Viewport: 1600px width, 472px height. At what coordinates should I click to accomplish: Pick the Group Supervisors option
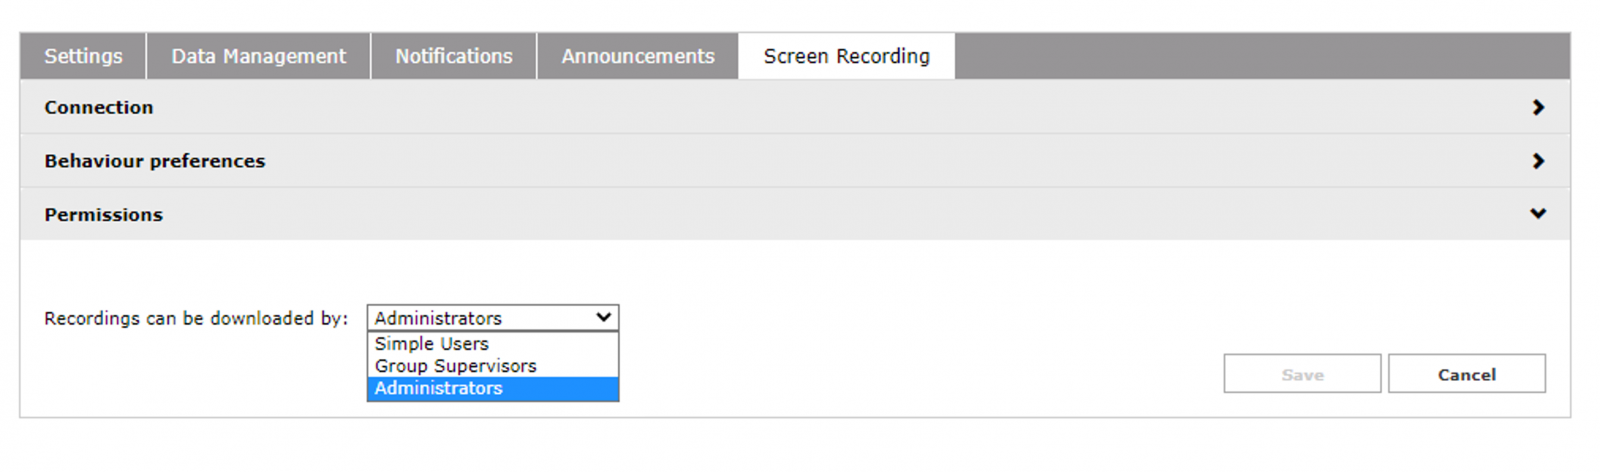point(455,366)
